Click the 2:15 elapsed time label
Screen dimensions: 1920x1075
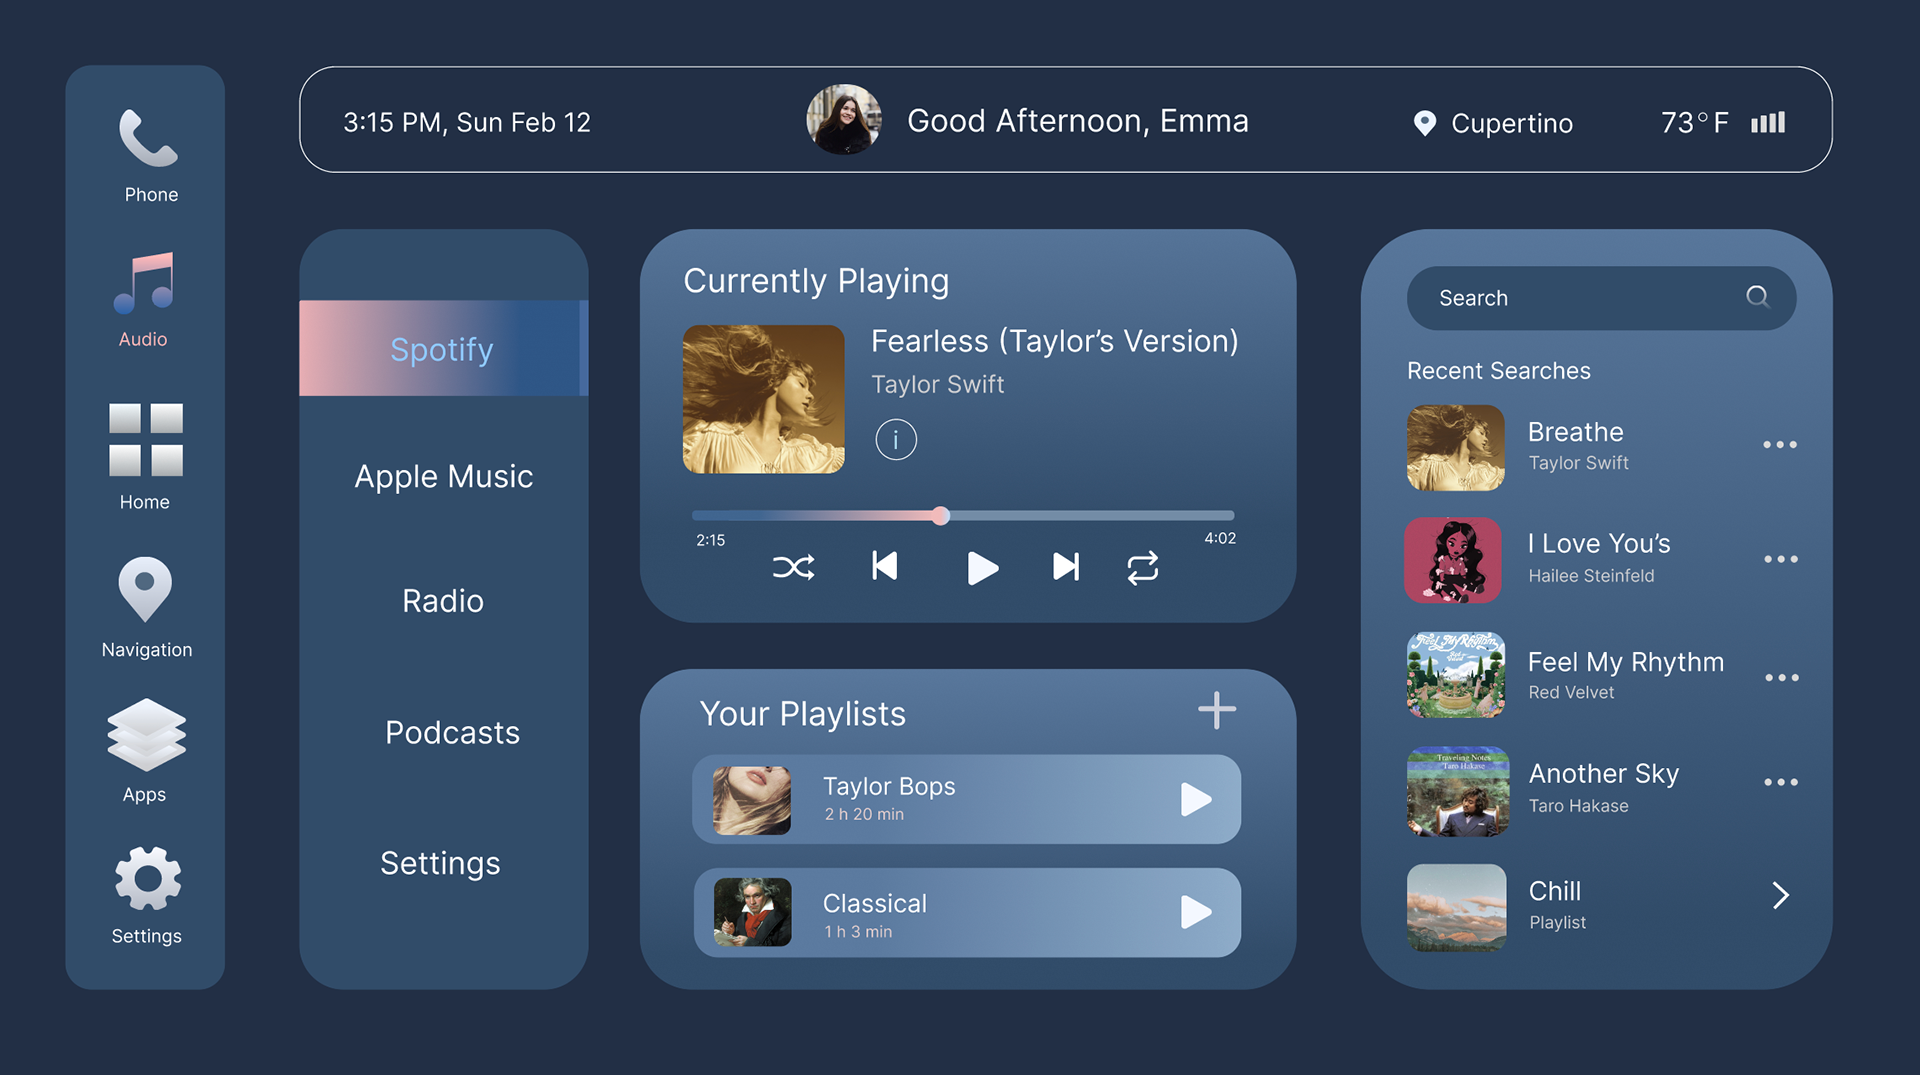click(711, 540)
